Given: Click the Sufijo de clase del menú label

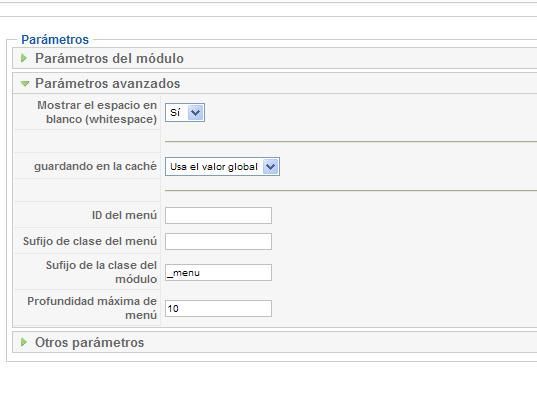Looking at the screenshot, I should tap(90, 241).
